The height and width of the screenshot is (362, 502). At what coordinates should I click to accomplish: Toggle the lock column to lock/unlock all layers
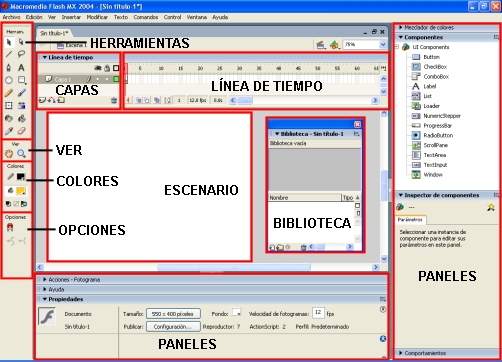pos(107,68)
